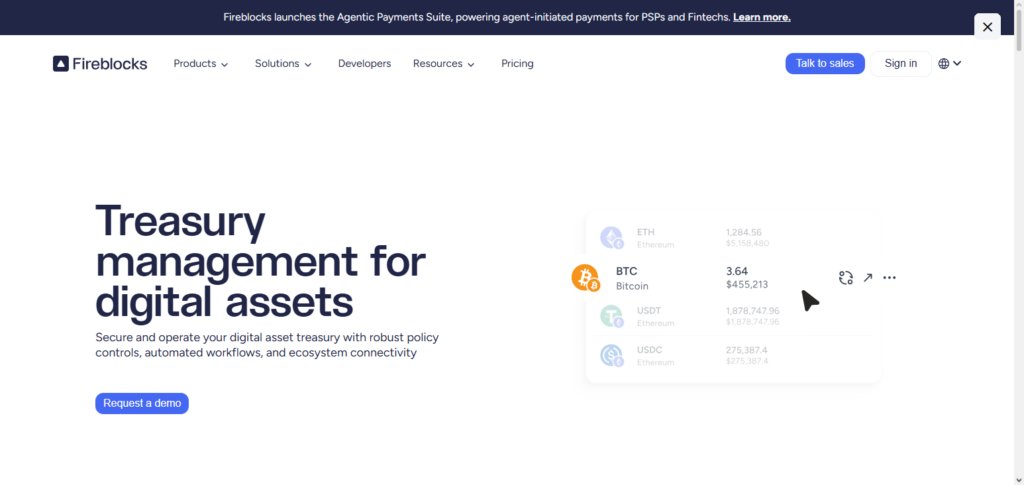The width and height of the screenshot is (1024, 485).
Task: Click the swap icon in BTC row
Action: pos(846,277)
